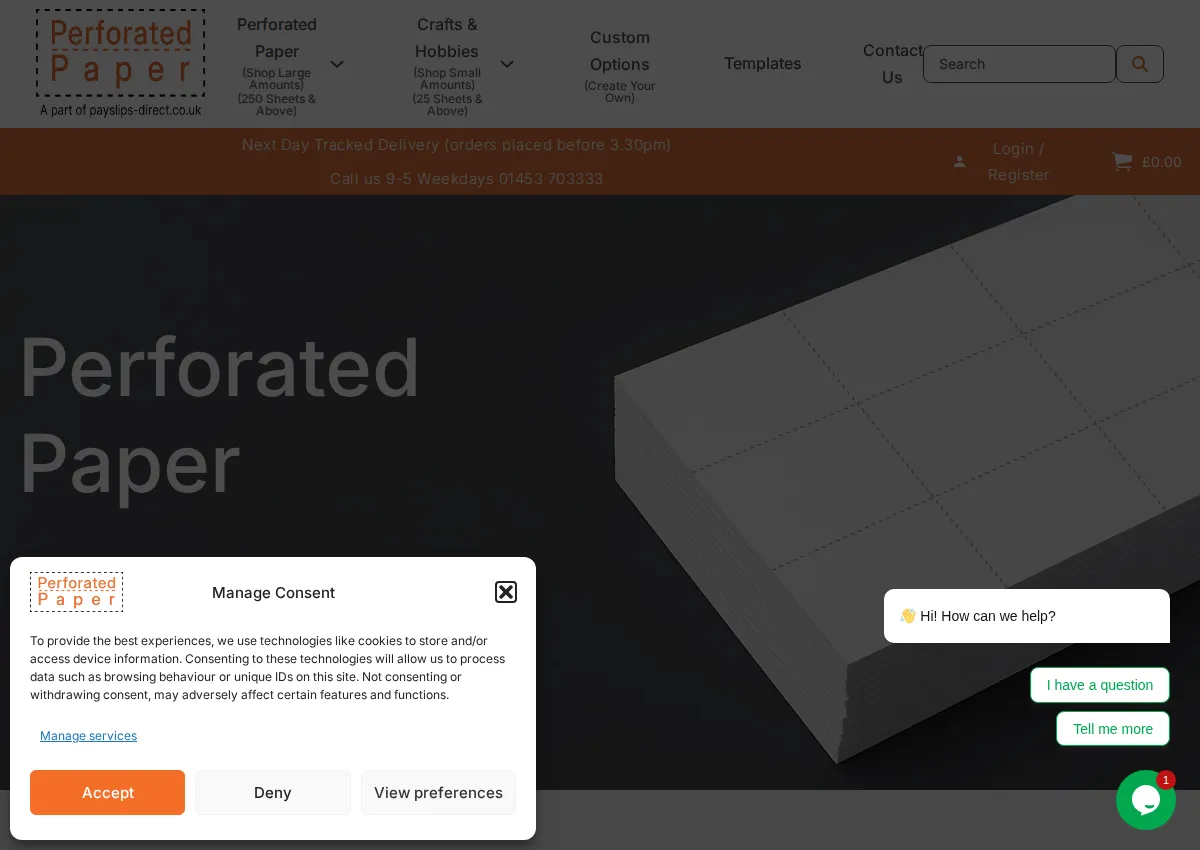This screenshot has height=850, width=1200.
Task: Open the Login / Register link
Action: click(x=1018, y=162)
